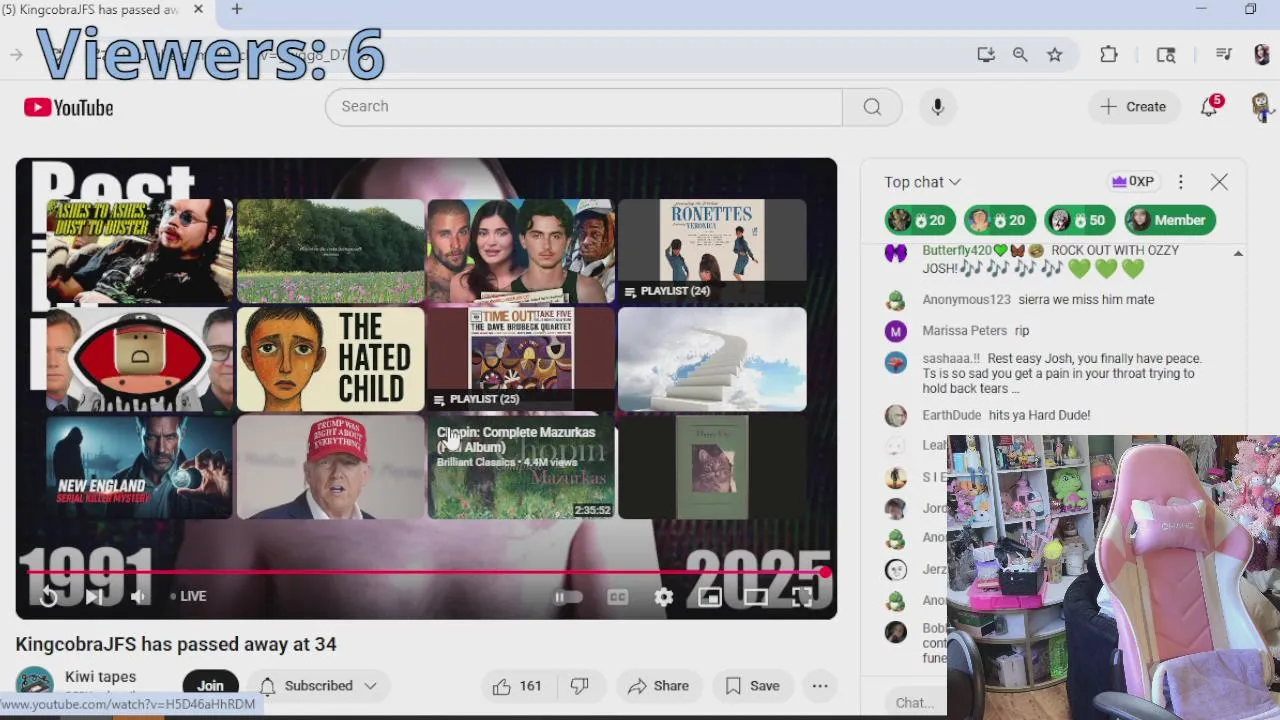
Task: Click the Kiwi tapes channel avatar
Action: point(34,685)
